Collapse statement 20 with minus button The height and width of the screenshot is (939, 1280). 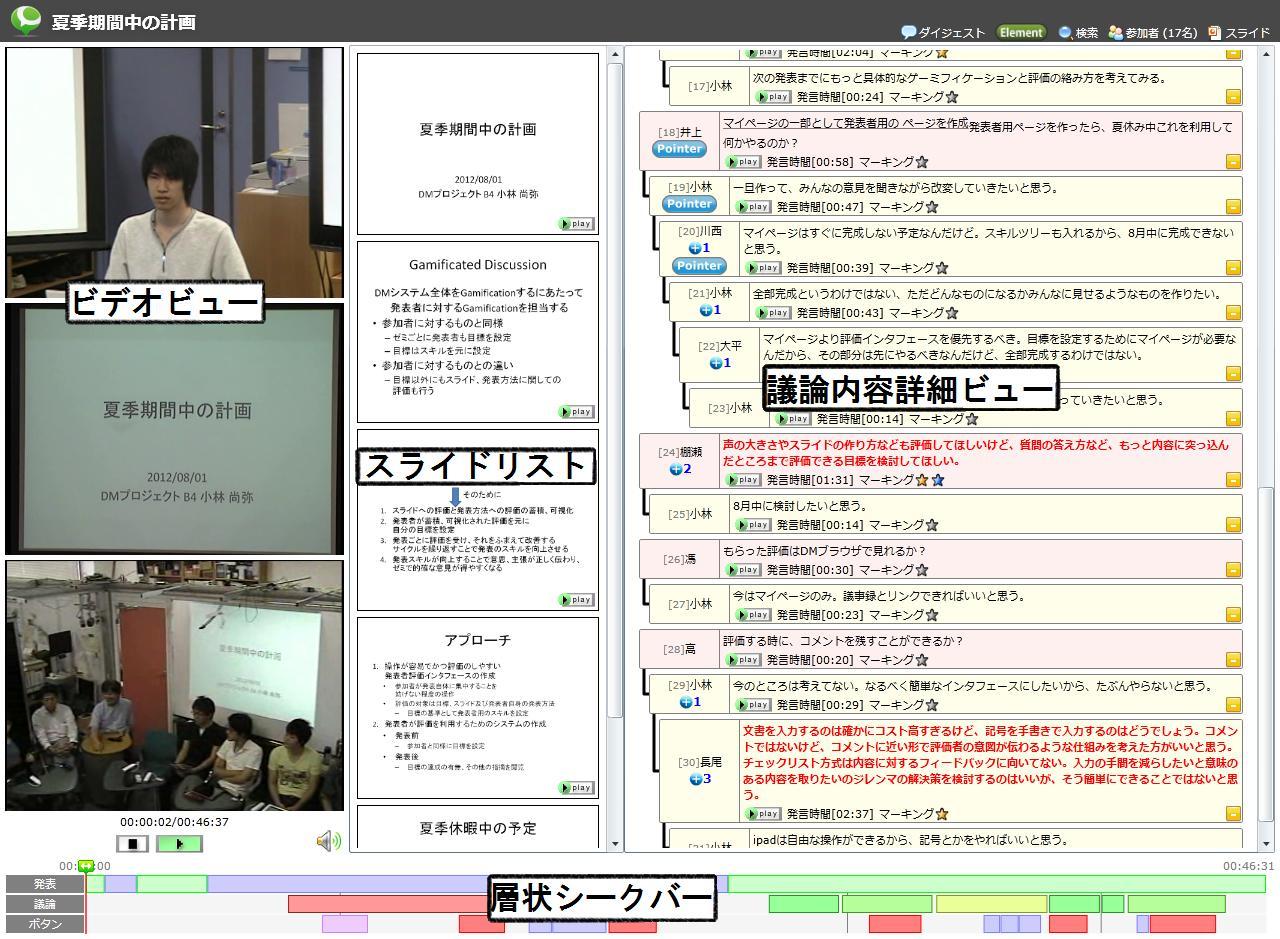1233,268
